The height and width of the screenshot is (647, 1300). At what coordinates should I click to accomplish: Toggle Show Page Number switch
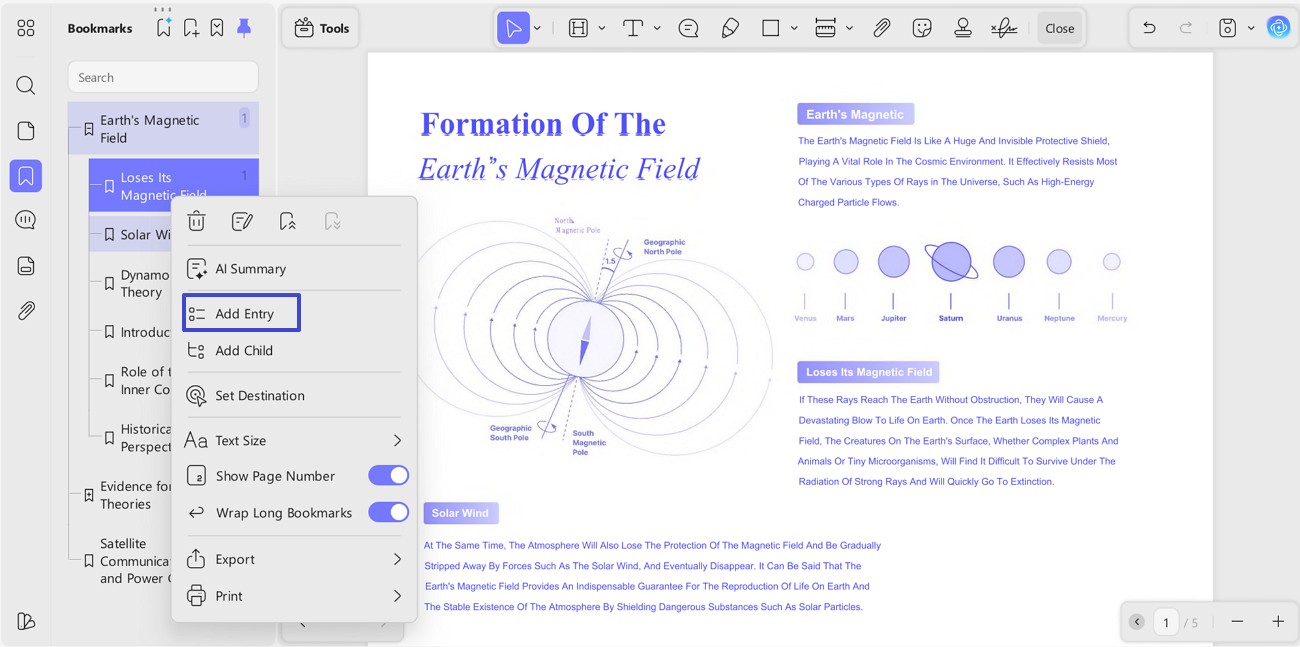[388, 476]
